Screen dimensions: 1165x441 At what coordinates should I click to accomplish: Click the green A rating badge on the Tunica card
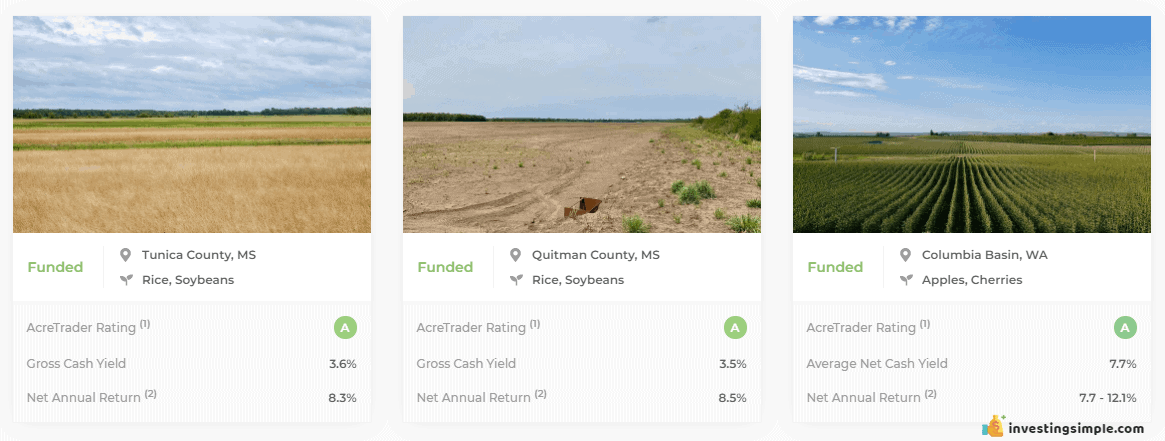345,327
